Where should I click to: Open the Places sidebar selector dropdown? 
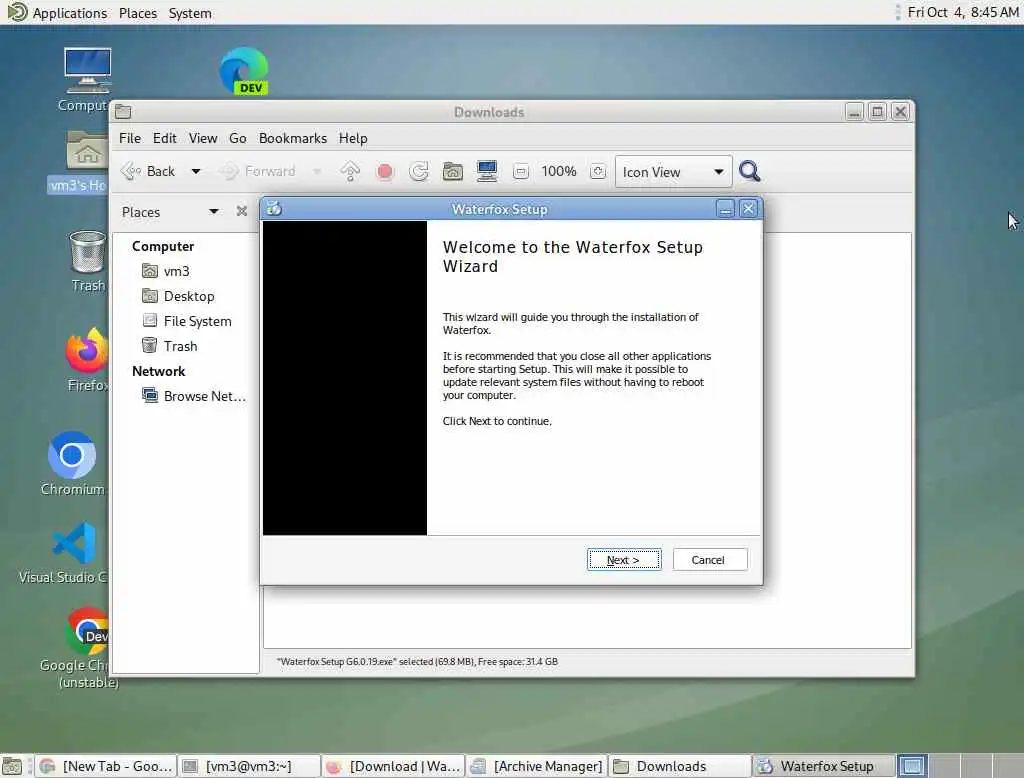pyautogui.click(x=170, y=212)
